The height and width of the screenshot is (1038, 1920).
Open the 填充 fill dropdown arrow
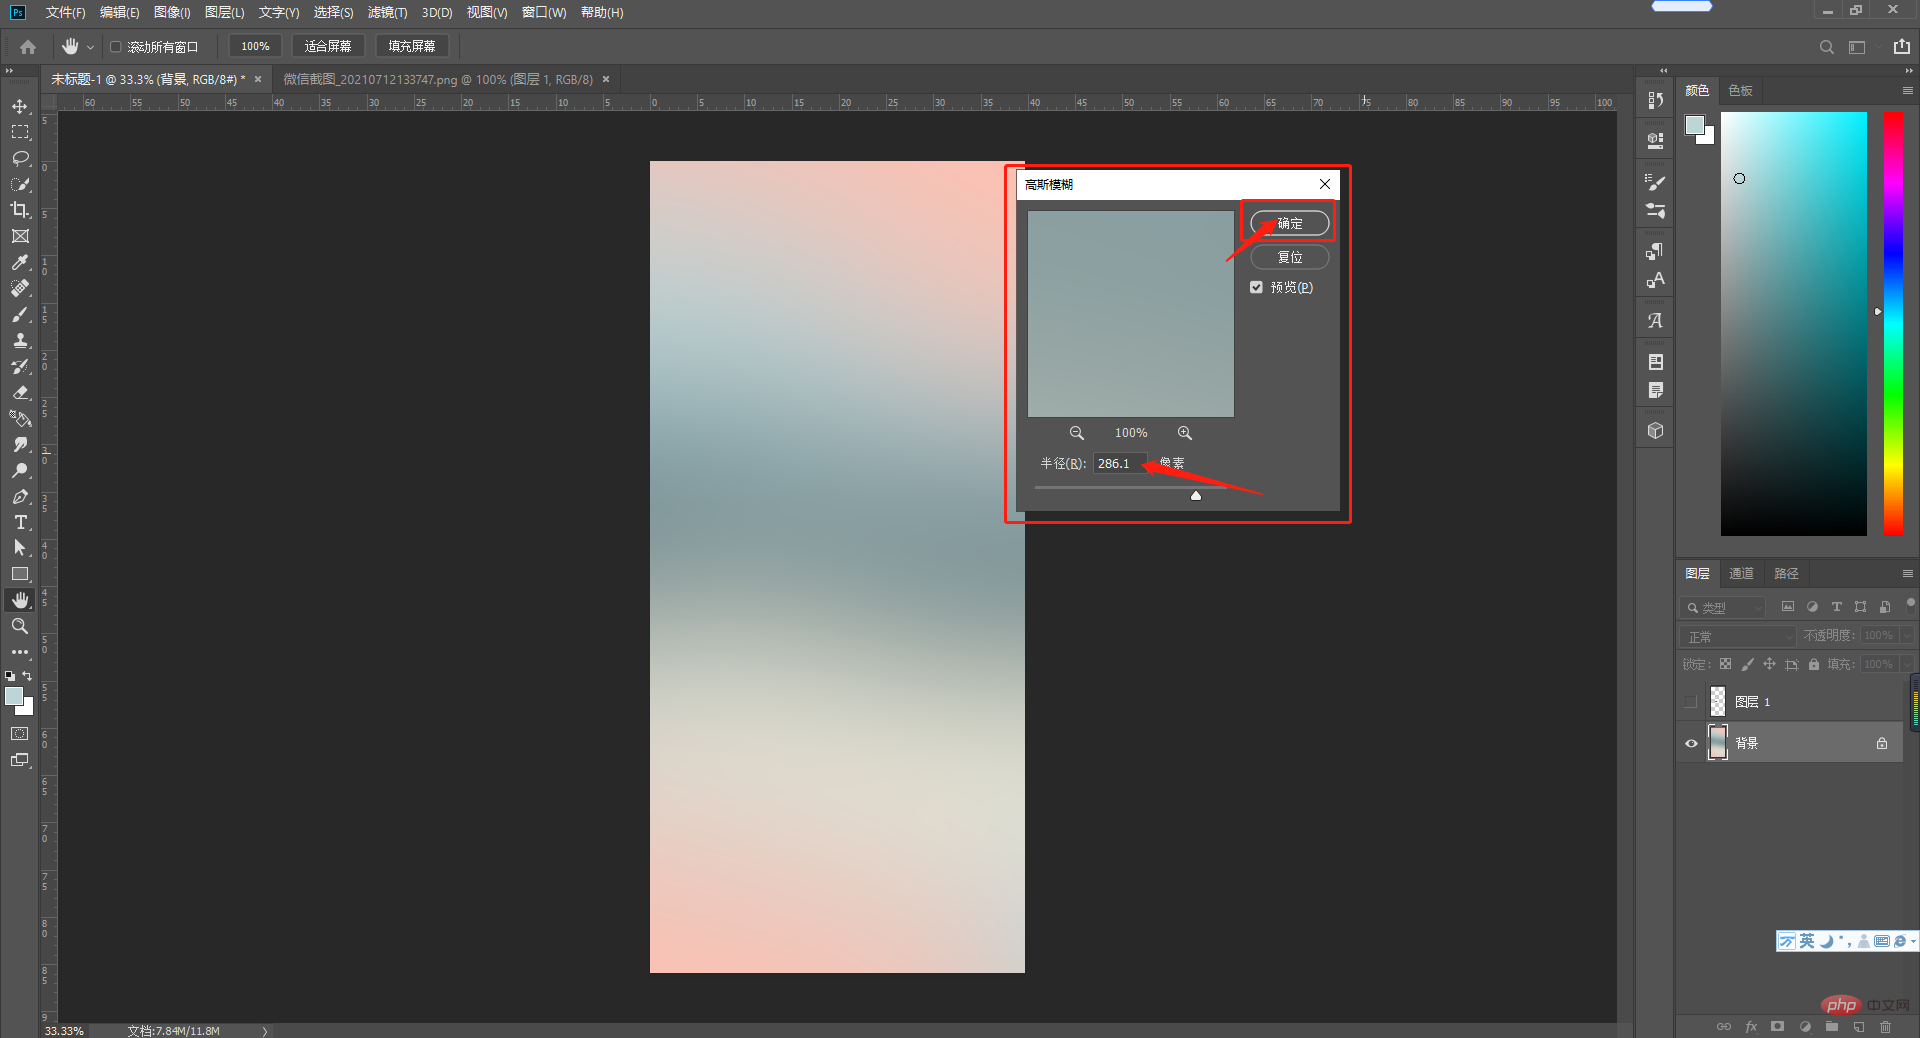coord(1907,664)
